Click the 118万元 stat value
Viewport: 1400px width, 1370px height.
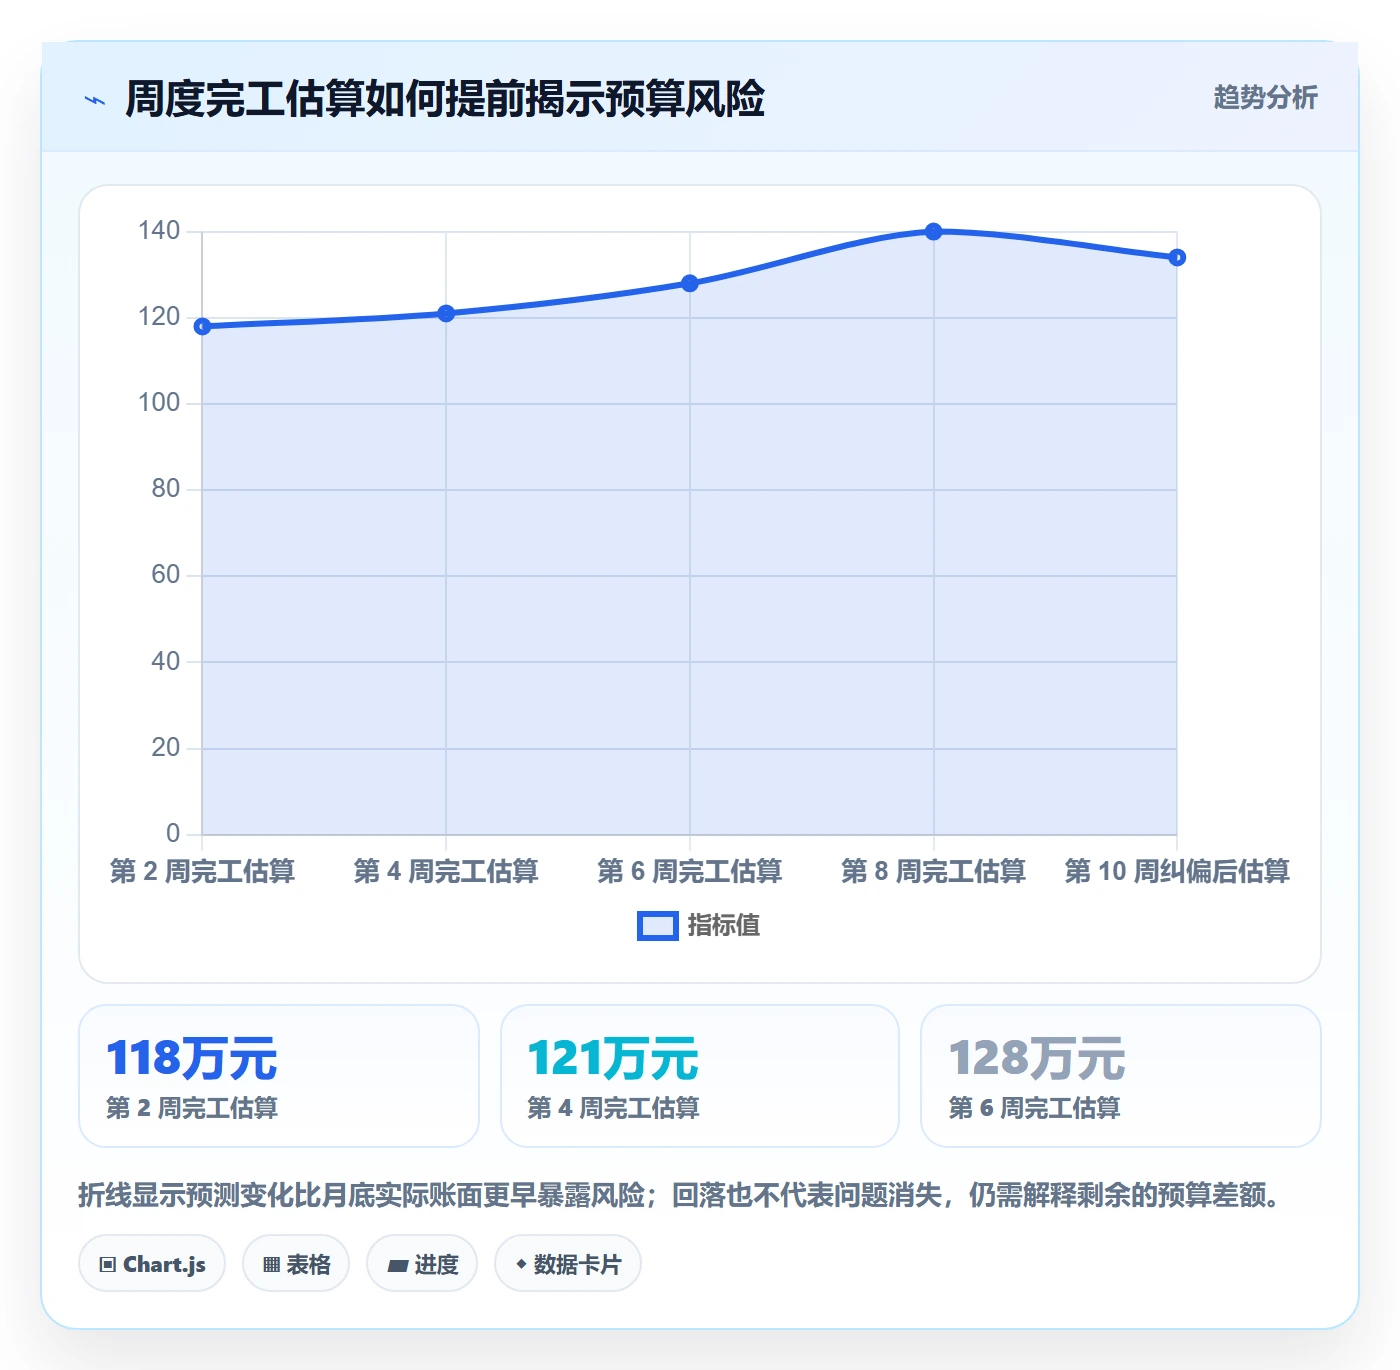pyautogui.click(x=192, y=1058)
